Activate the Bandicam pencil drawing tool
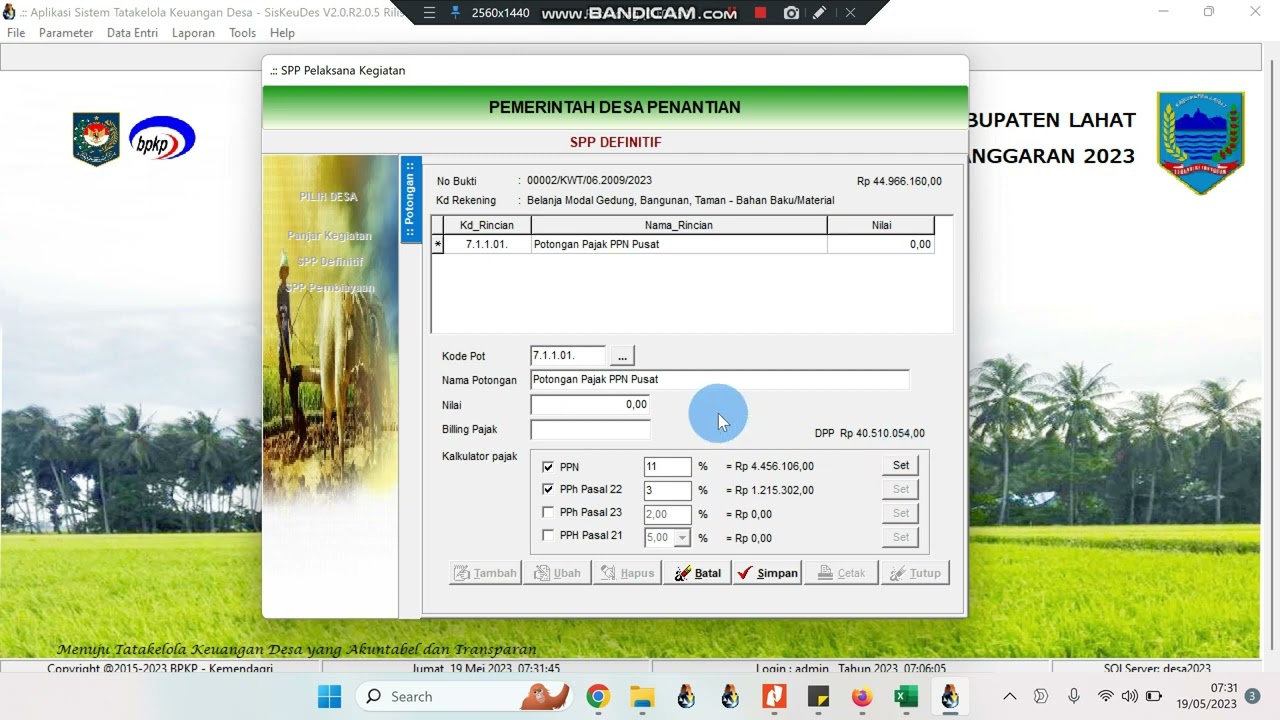 820,13
